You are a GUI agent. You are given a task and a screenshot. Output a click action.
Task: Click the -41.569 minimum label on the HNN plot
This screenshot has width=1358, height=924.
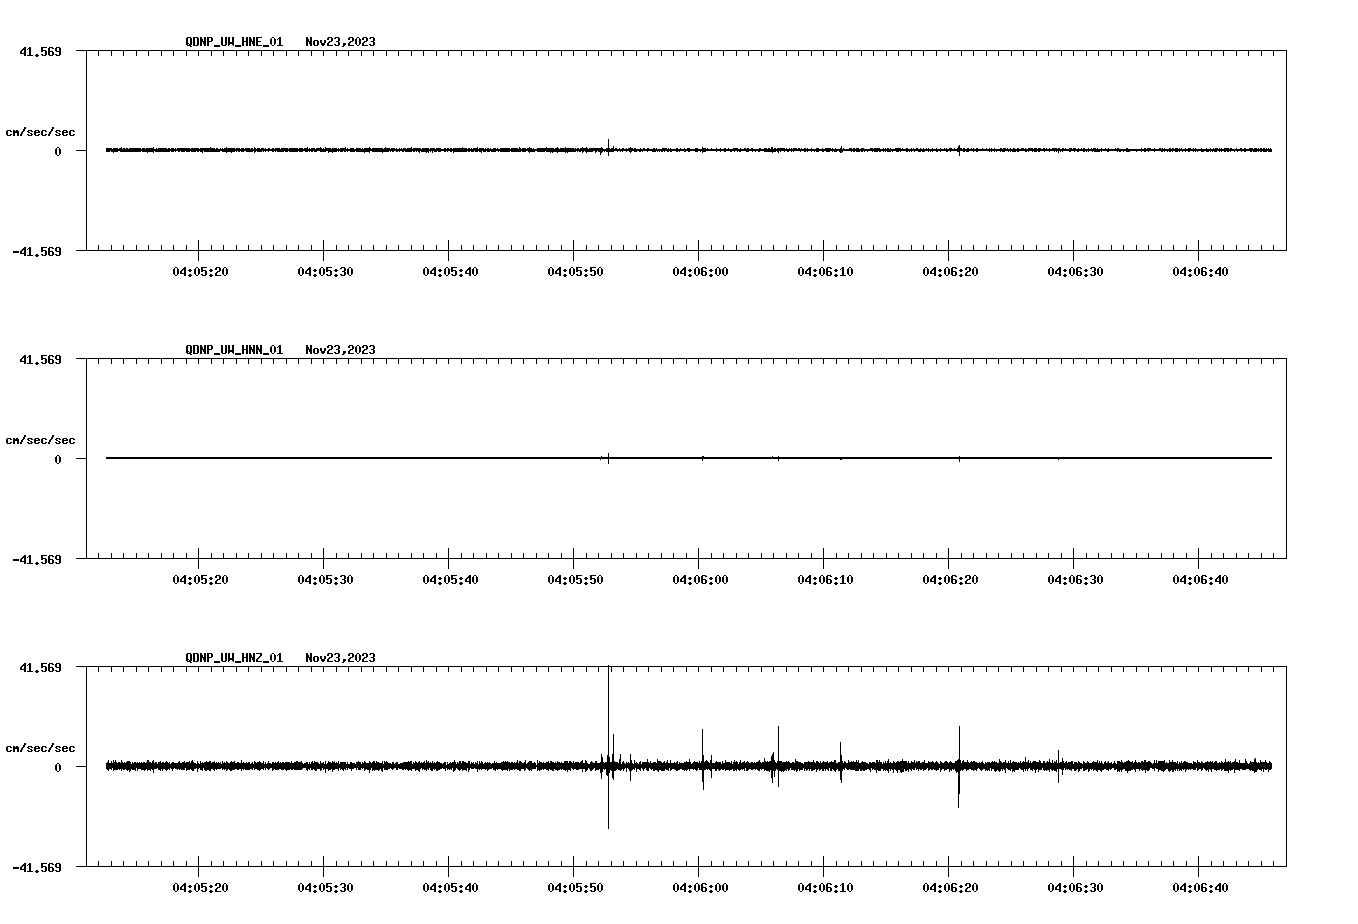point(37,559)
